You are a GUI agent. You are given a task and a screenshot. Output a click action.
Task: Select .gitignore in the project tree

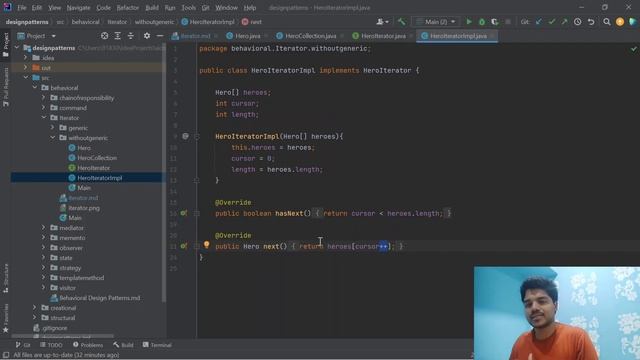pyautogui.click(x=55, y=328)
